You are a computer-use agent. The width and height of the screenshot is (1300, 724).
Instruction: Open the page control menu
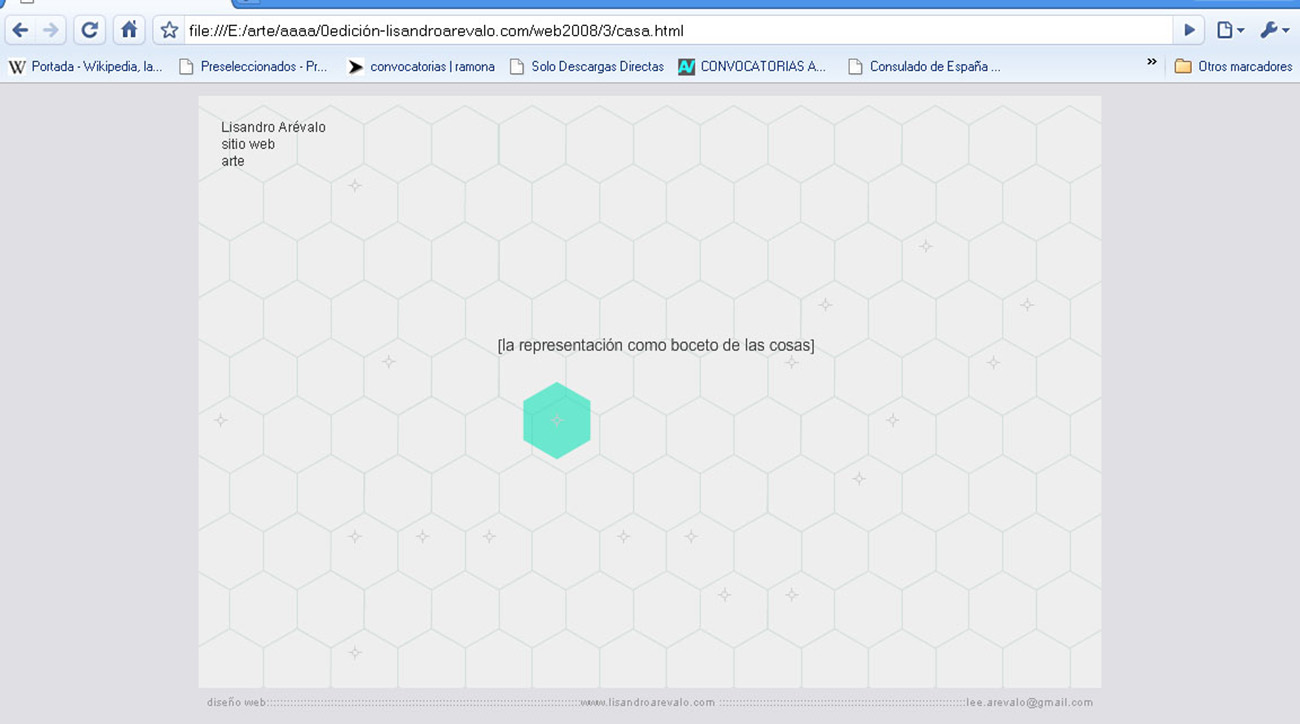tap(1230, 30)
